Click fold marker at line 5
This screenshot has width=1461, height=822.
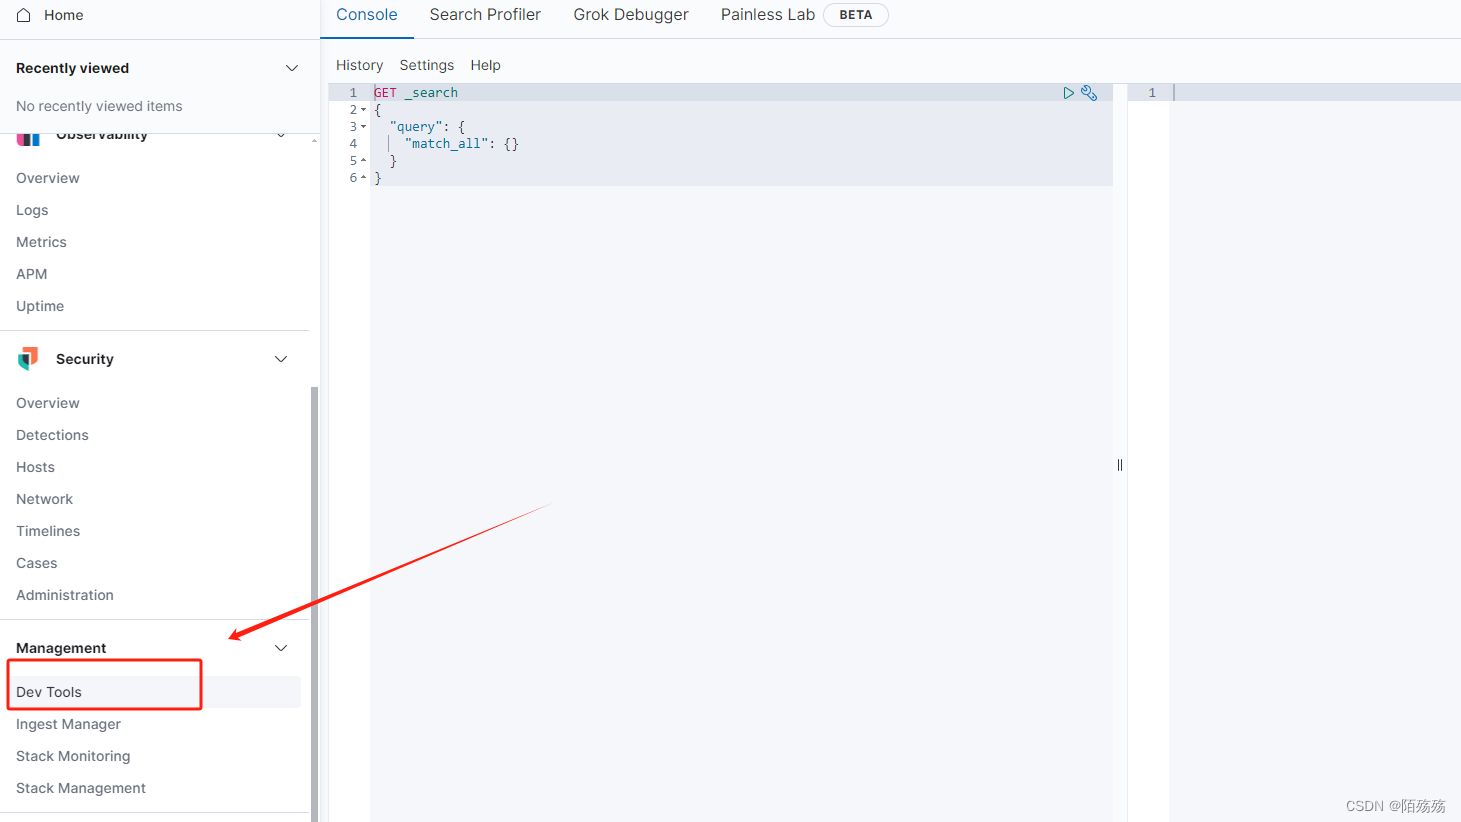coord(363,161)
